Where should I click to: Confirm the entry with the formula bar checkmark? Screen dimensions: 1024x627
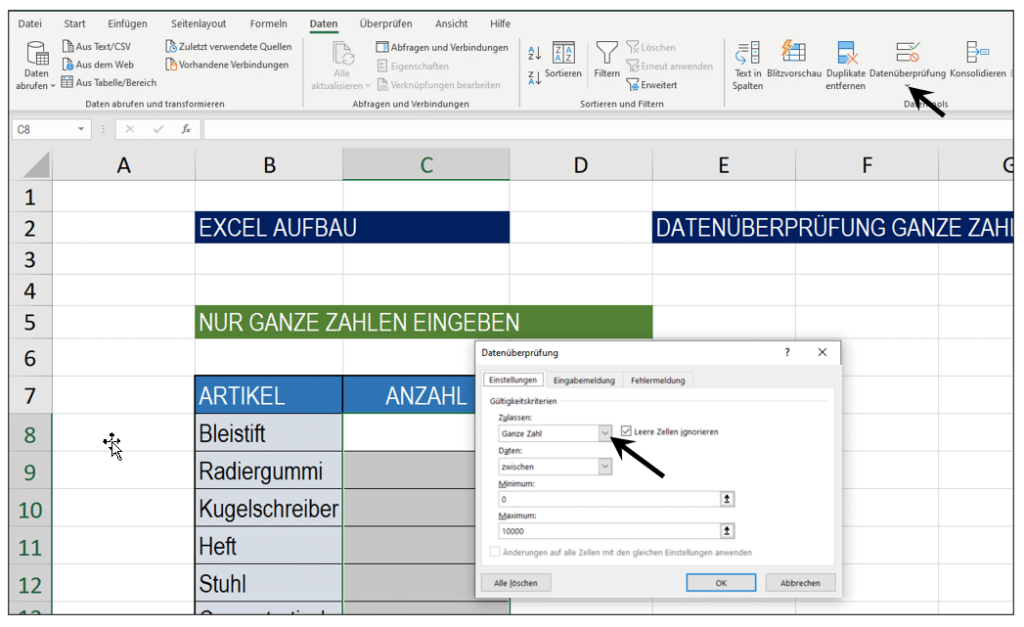(158, 129)
